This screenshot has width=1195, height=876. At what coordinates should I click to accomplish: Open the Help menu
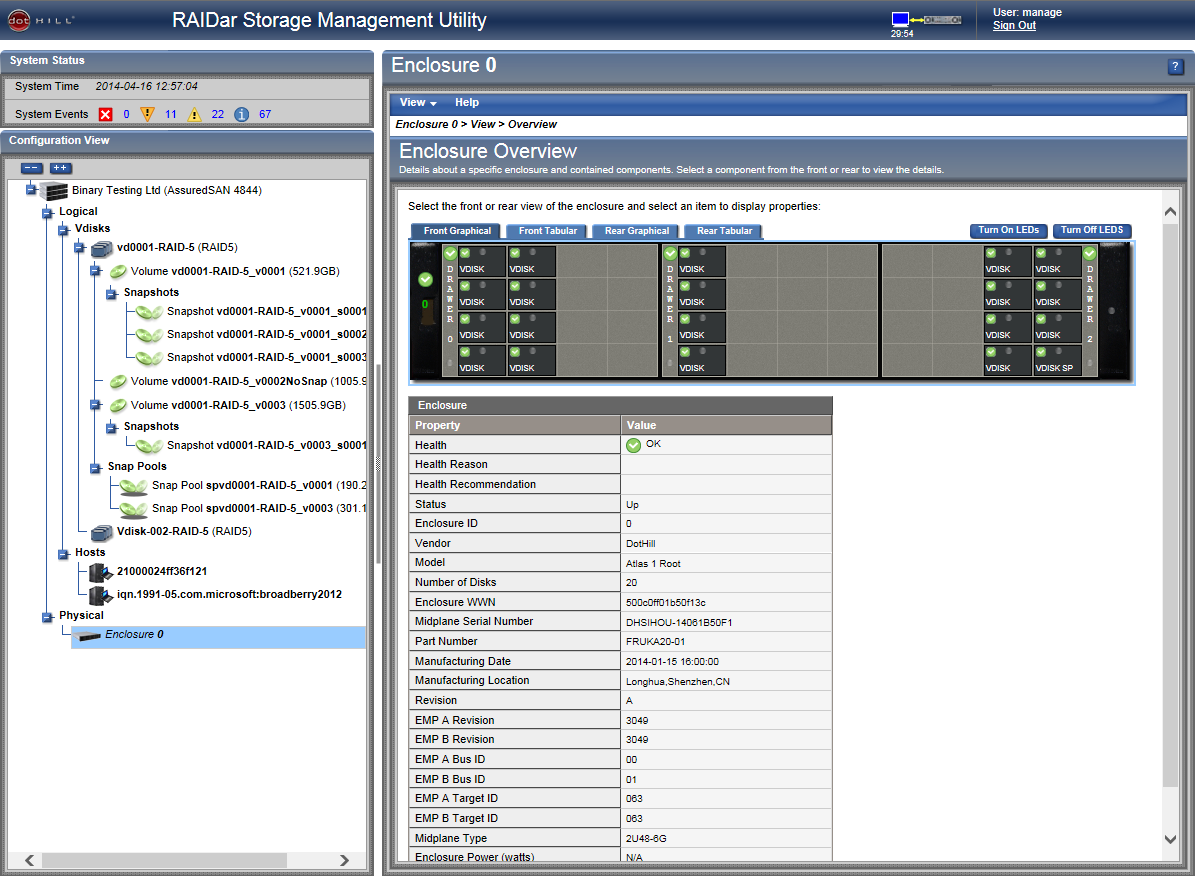[466, 102]
